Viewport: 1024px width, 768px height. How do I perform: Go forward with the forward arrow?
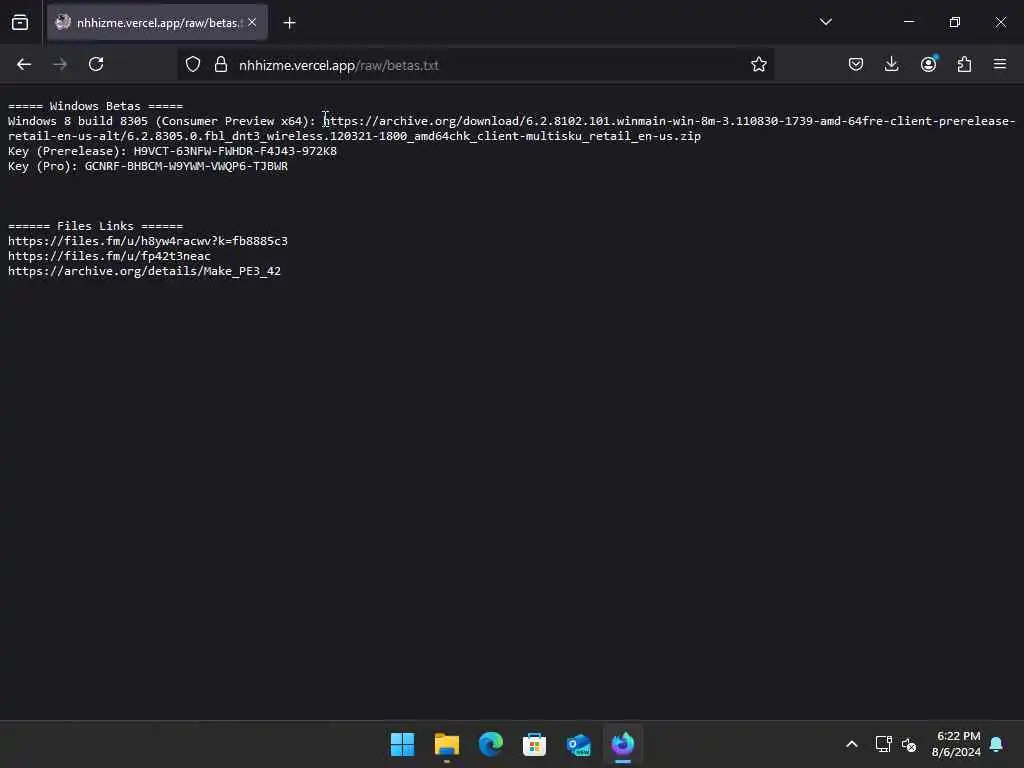point(60,64)
